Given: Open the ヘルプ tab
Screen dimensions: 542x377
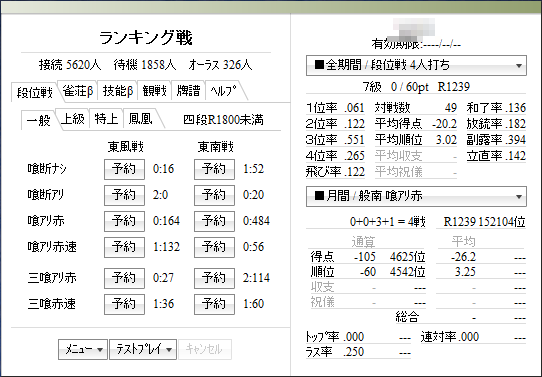Looking at the screenshot, I should coord(224,91).
